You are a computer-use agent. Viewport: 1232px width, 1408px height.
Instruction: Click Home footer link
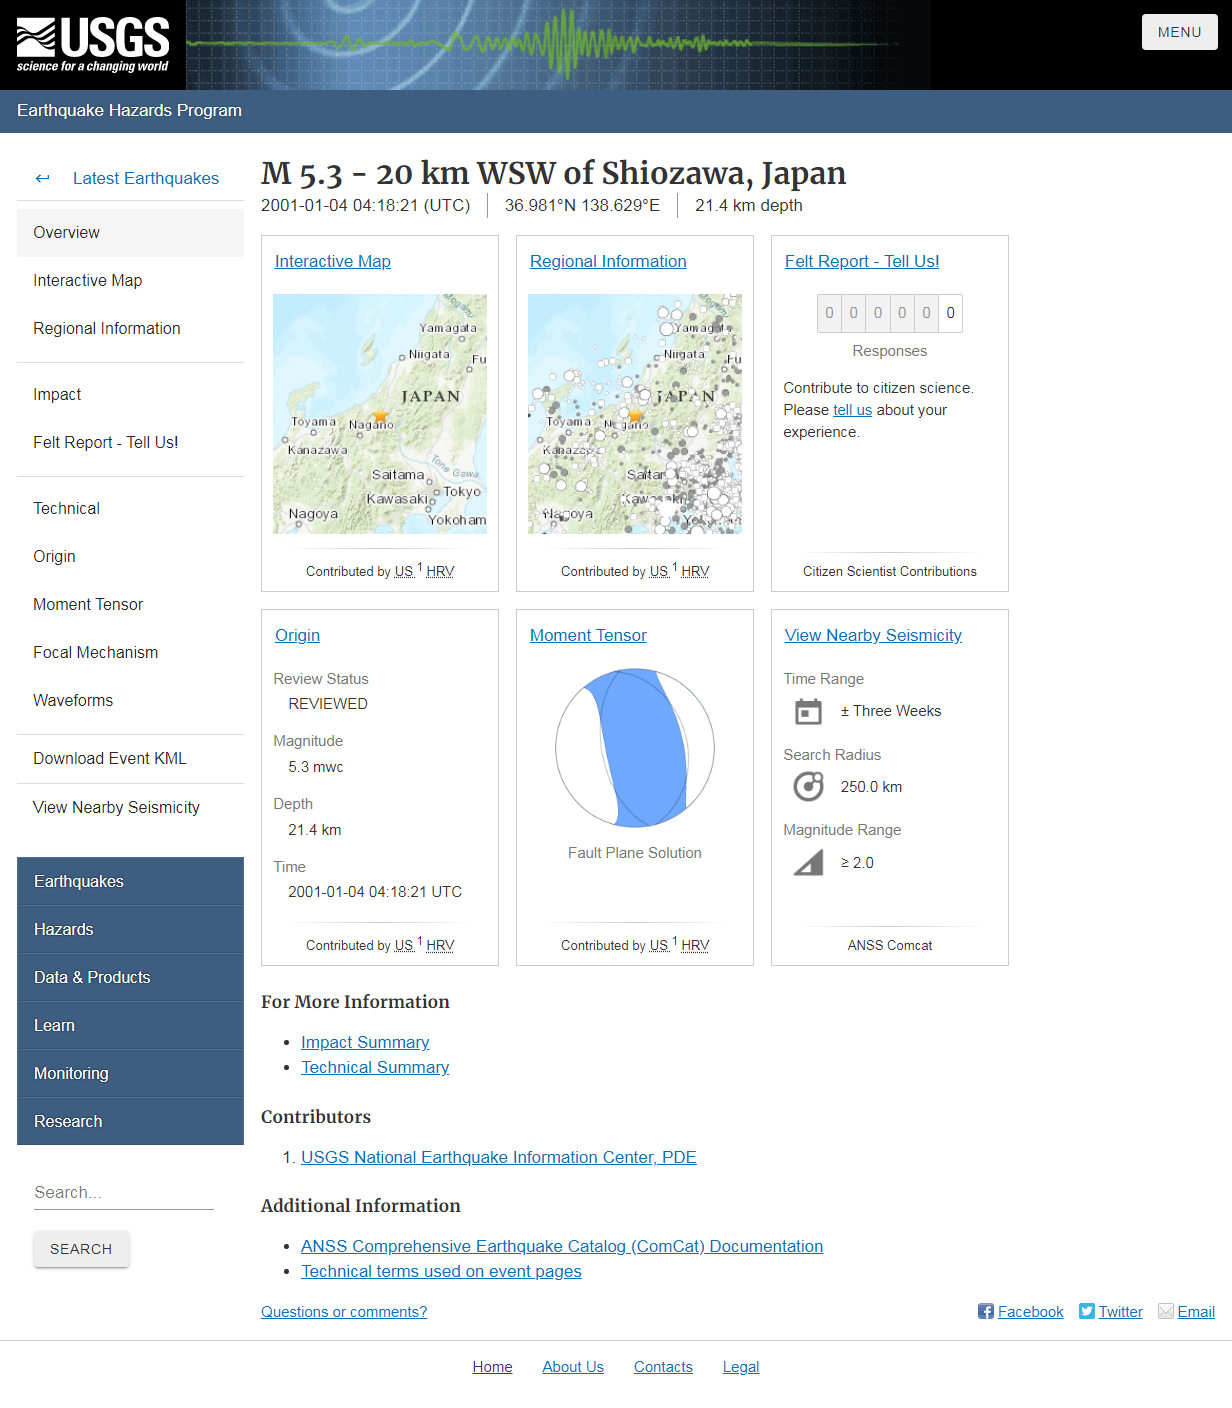pyautogui.click(x=492, y=1367)
